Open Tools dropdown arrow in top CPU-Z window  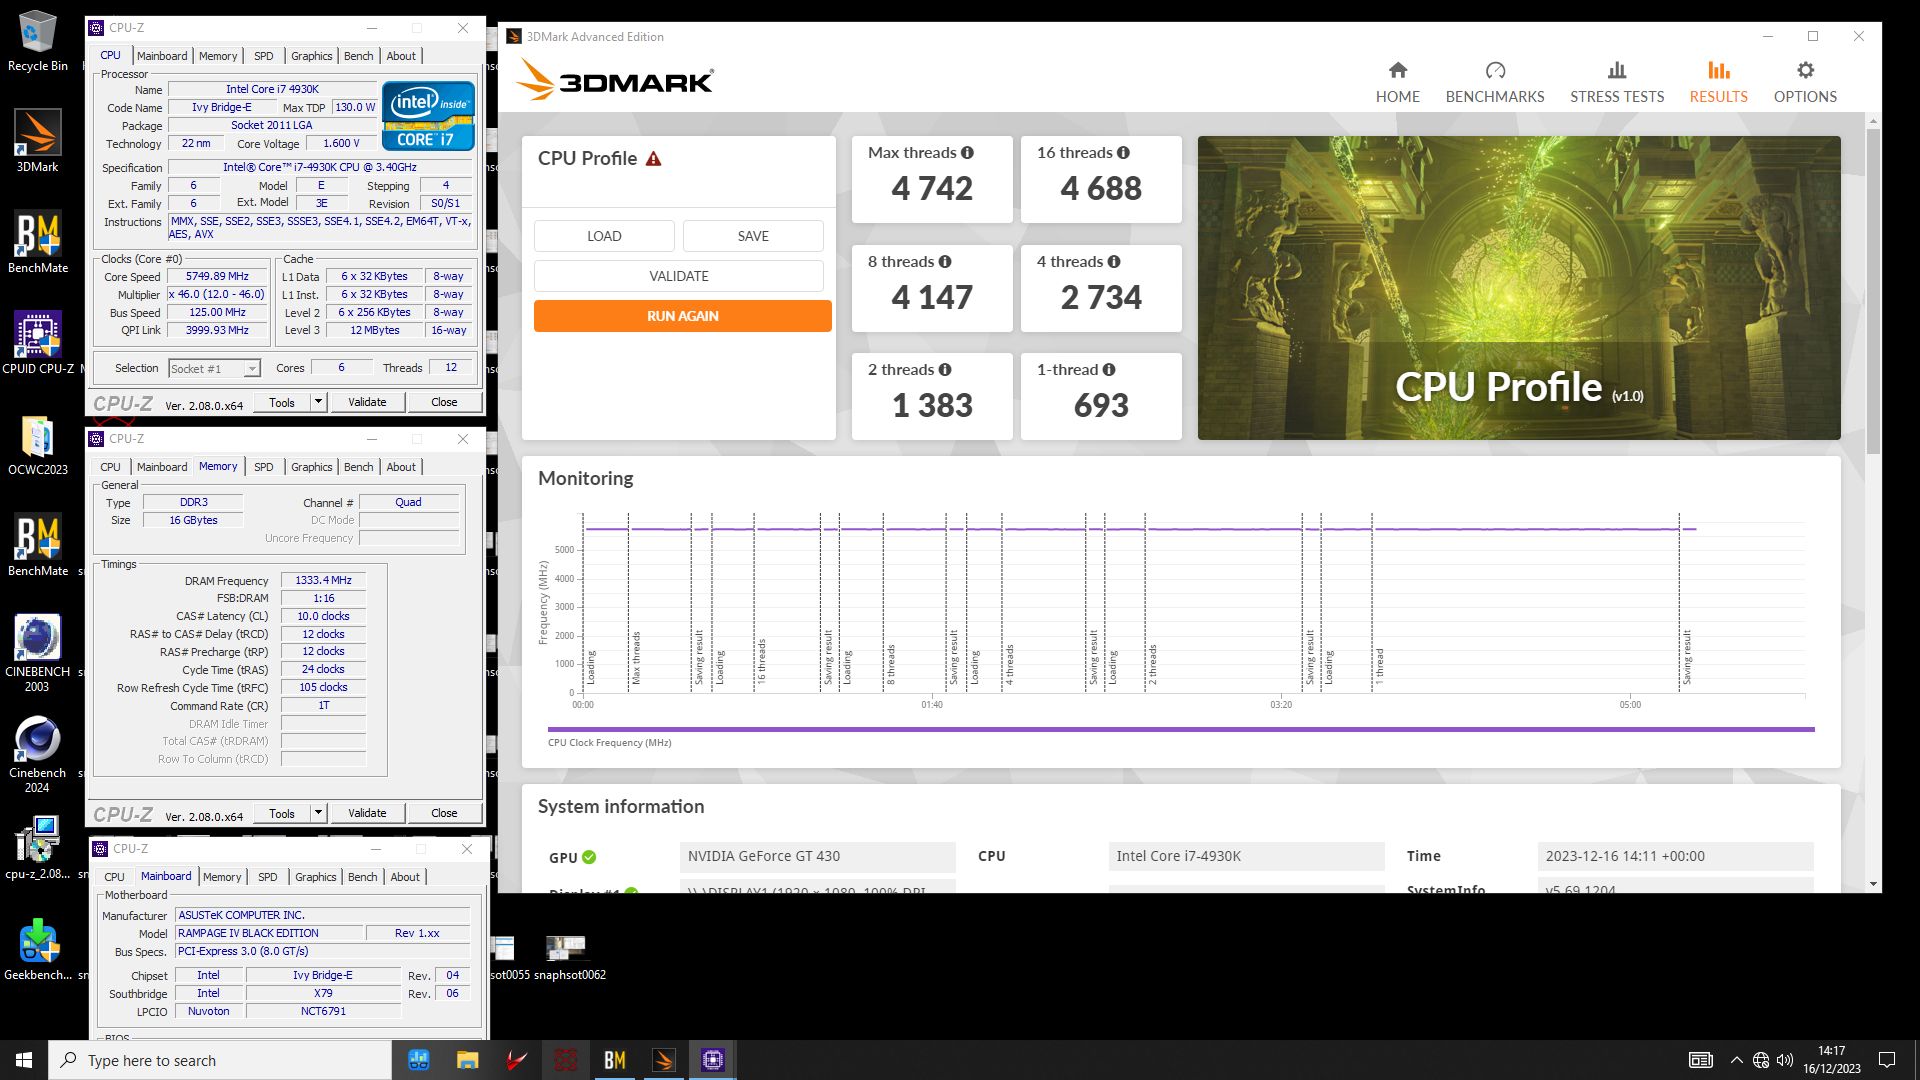318,402
